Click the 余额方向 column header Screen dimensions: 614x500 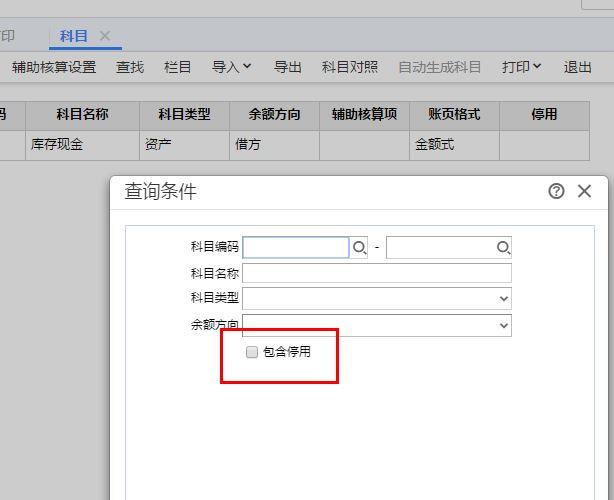274,115
